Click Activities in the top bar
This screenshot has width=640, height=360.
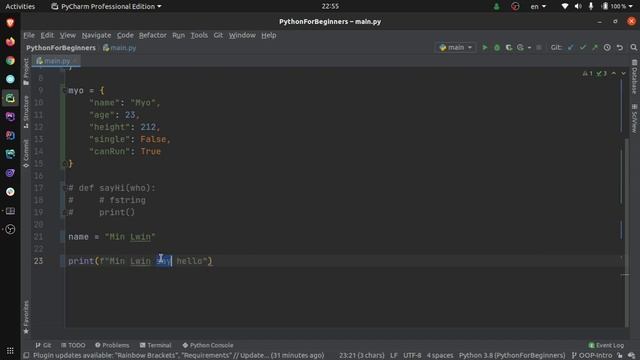[20, 6]
